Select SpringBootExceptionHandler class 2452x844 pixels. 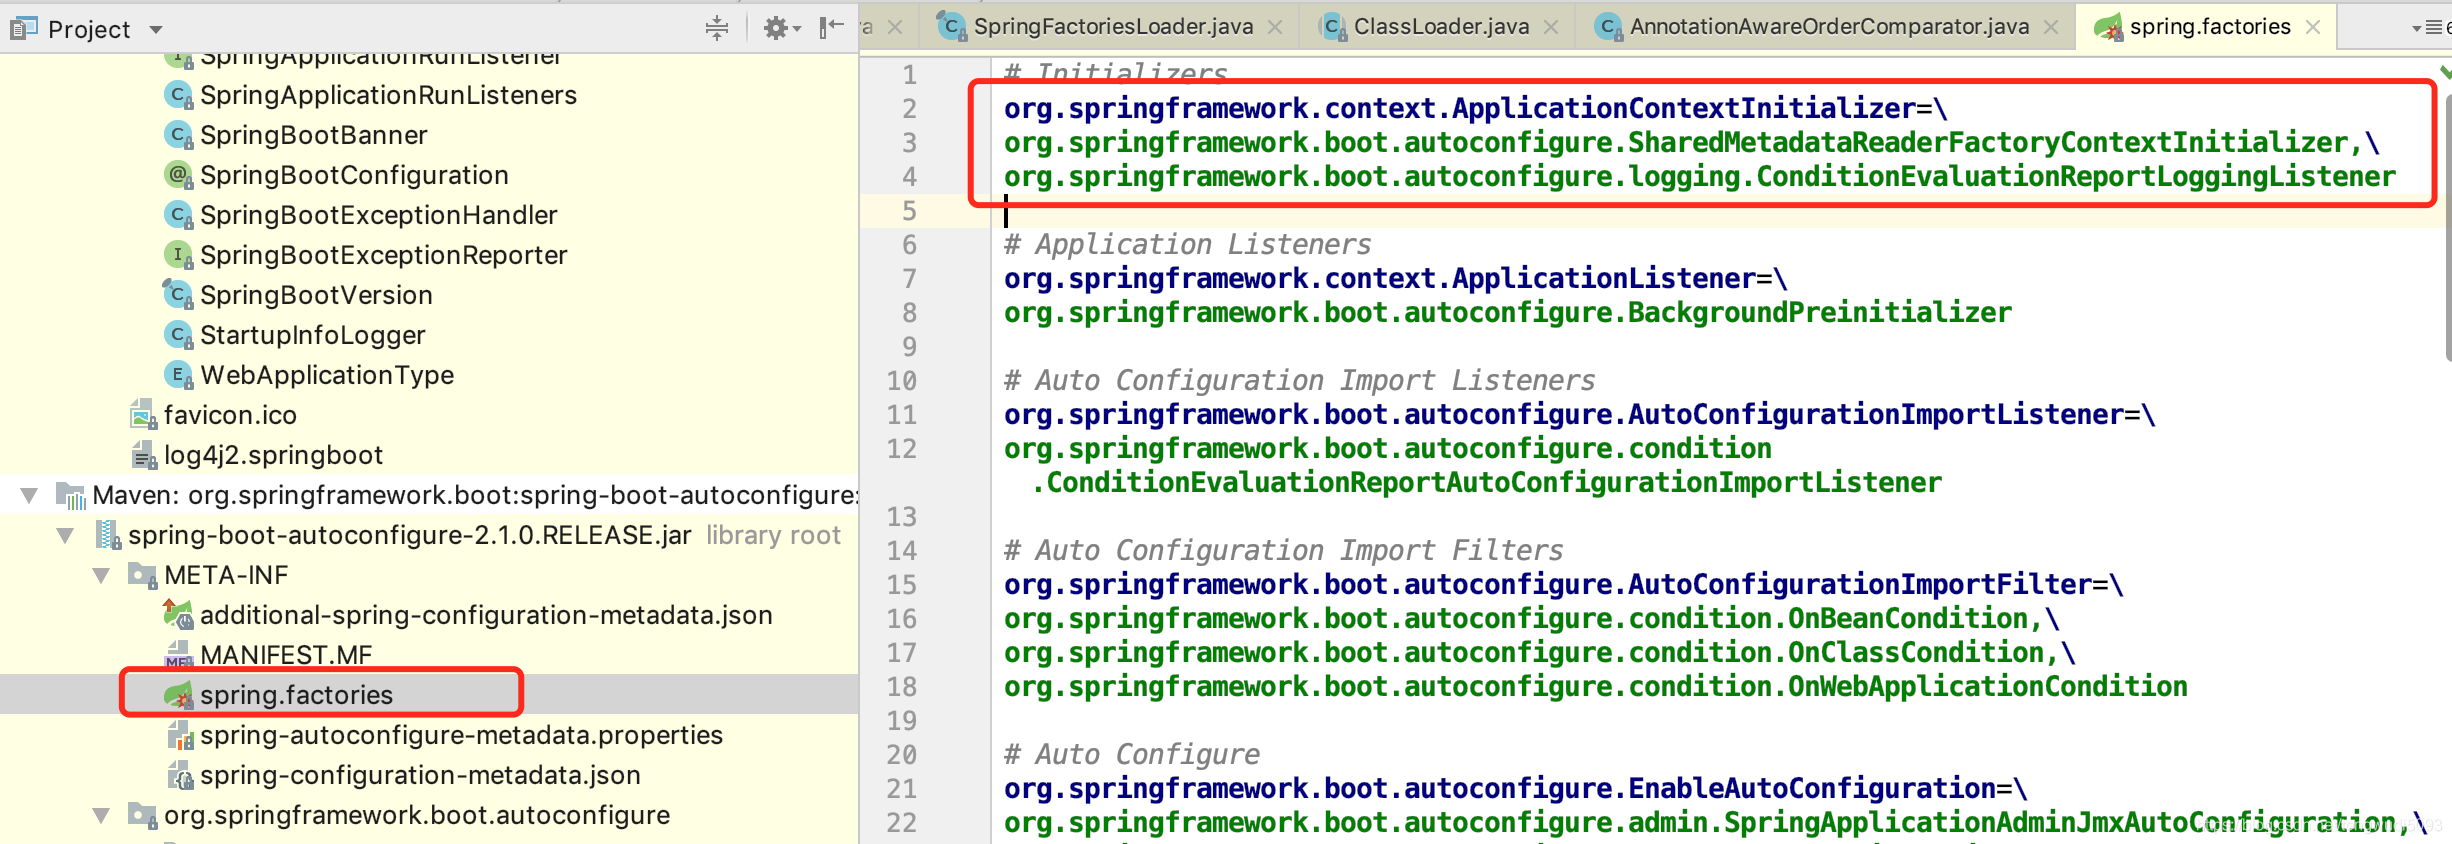point(378,215)
